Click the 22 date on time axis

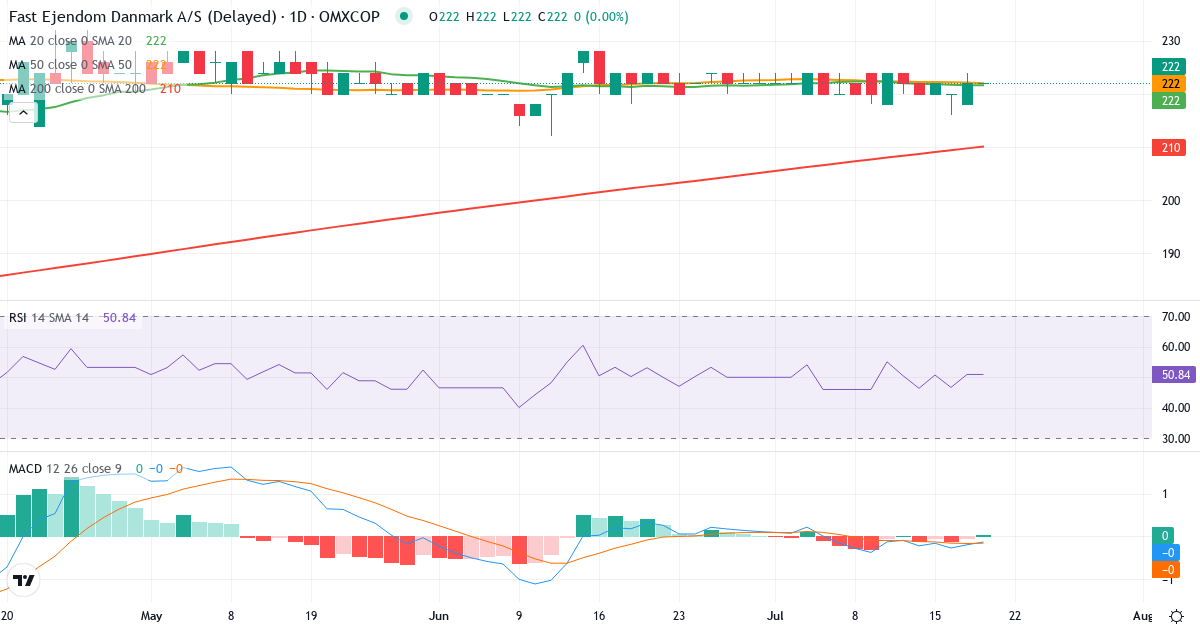click(x=1014, y=615)
